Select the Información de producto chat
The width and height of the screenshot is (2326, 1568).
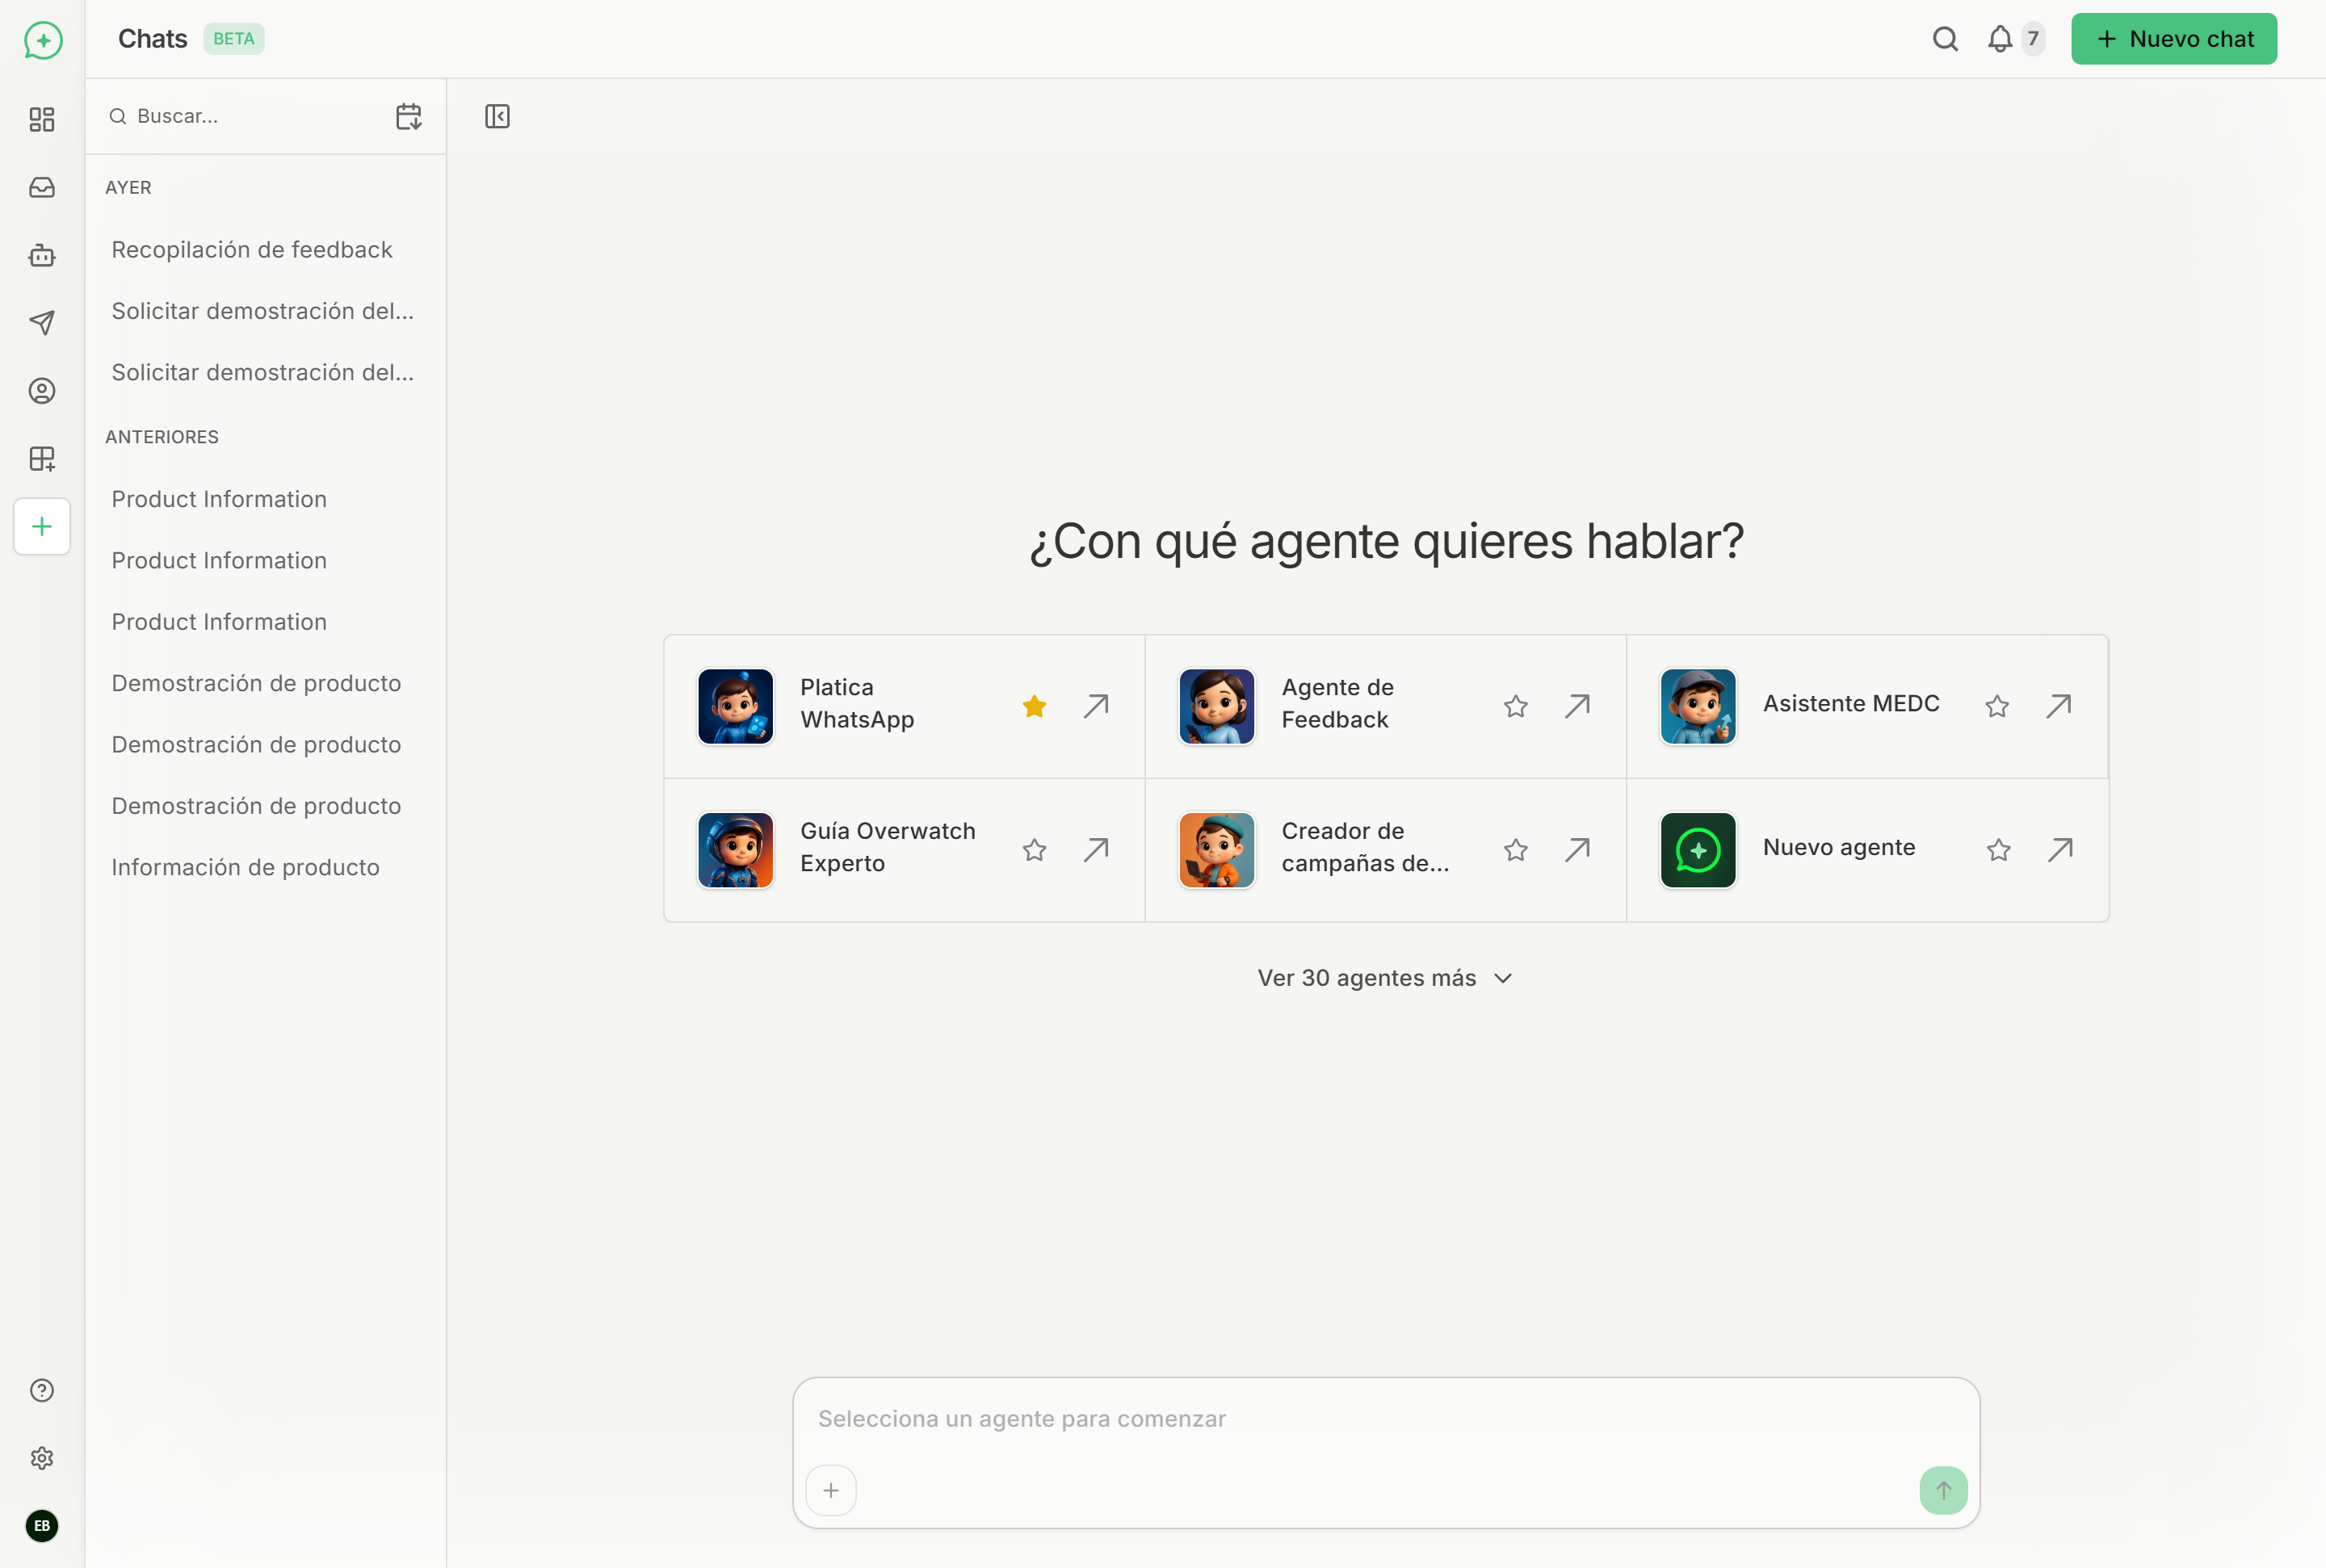click(245, 867)
